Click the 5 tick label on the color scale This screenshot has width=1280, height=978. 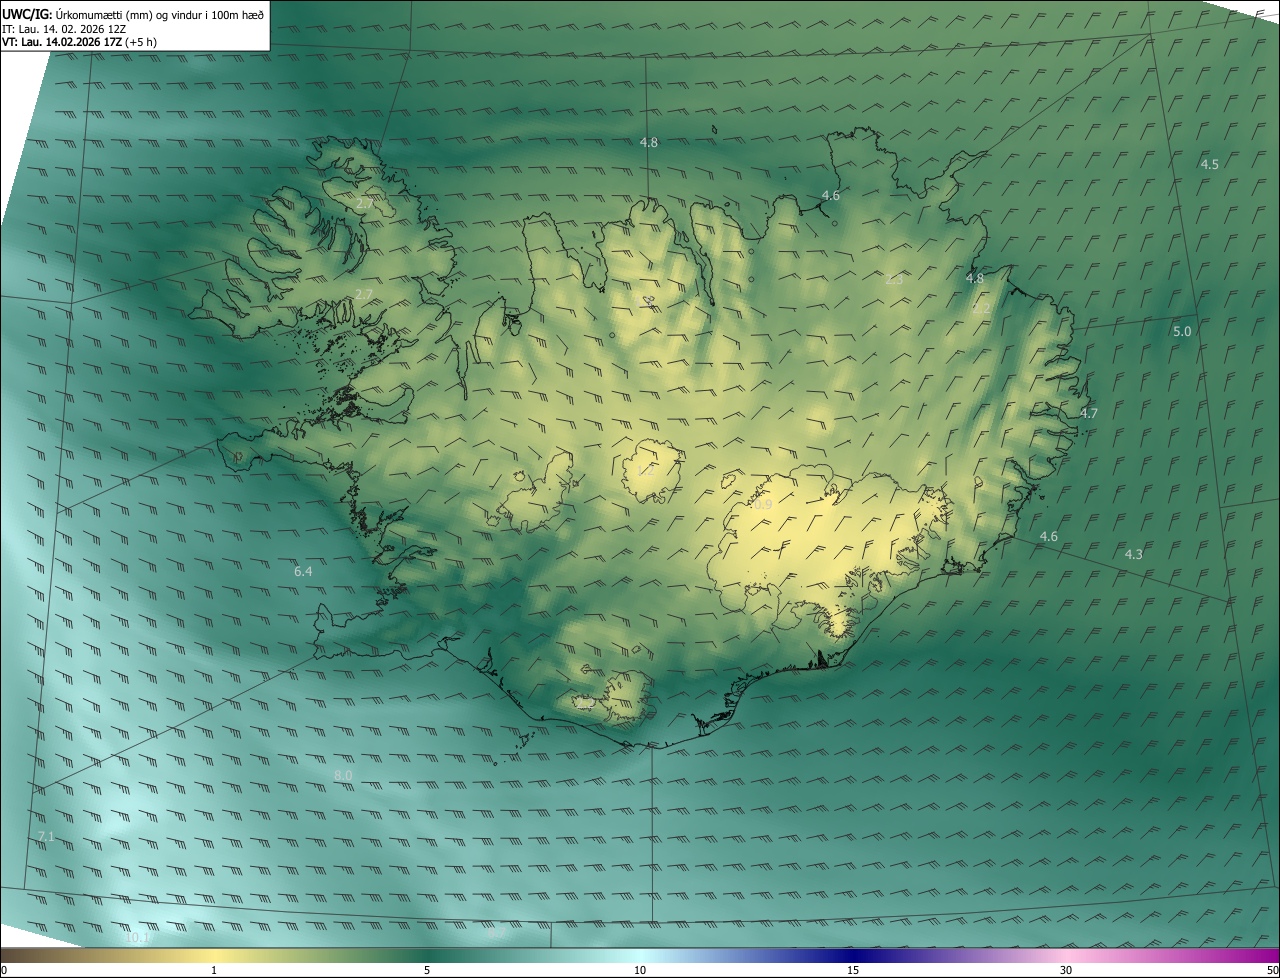[x=427, y=970]
